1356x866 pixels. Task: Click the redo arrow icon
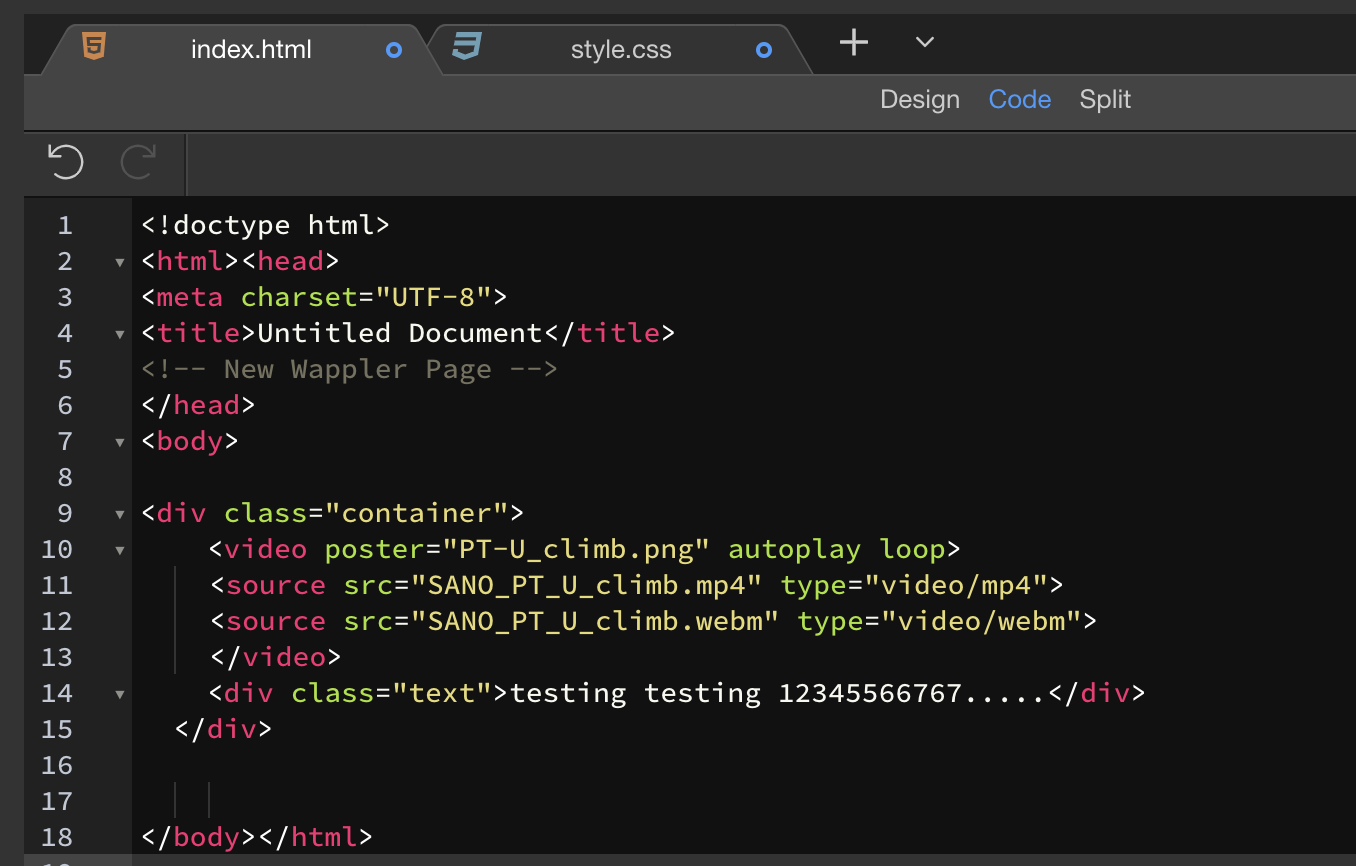coord(138,162)
